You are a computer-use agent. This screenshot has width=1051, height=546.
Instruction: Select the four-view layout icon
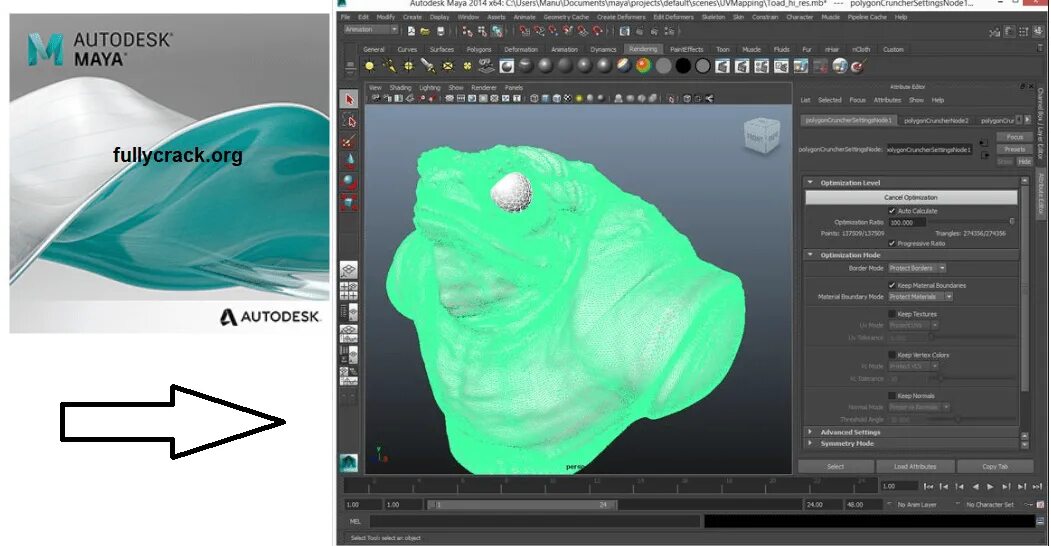[x=349, y=291]
